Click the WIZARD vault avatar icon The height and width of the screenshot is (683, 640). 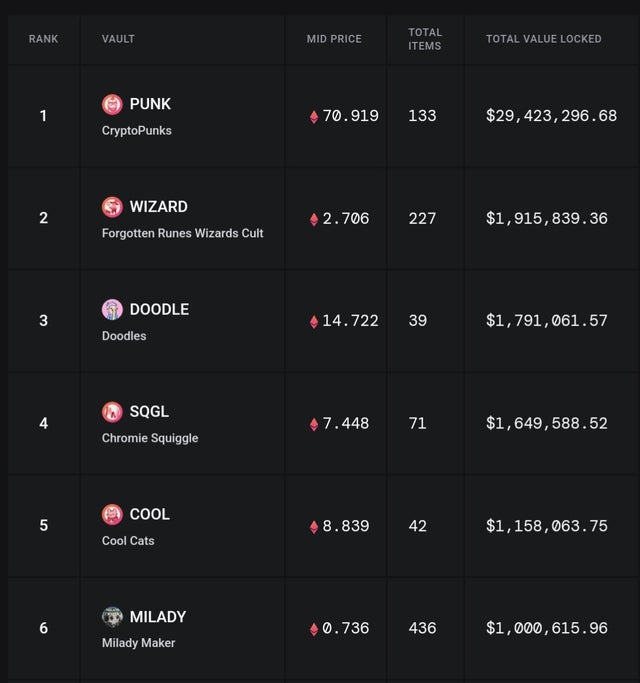[113, 206]
